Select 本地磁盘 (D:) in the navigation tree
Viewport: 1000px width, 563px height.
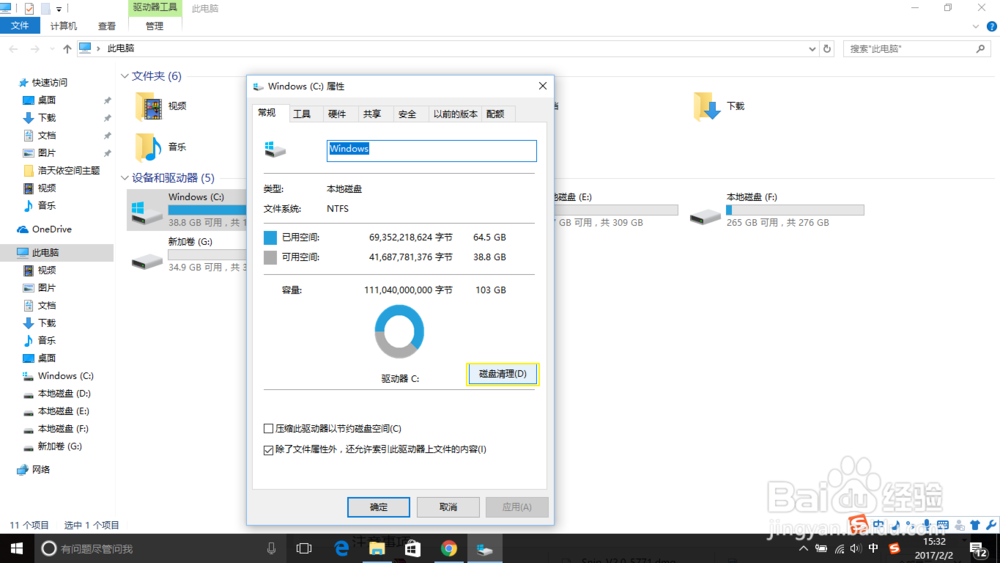pos(64,393)
